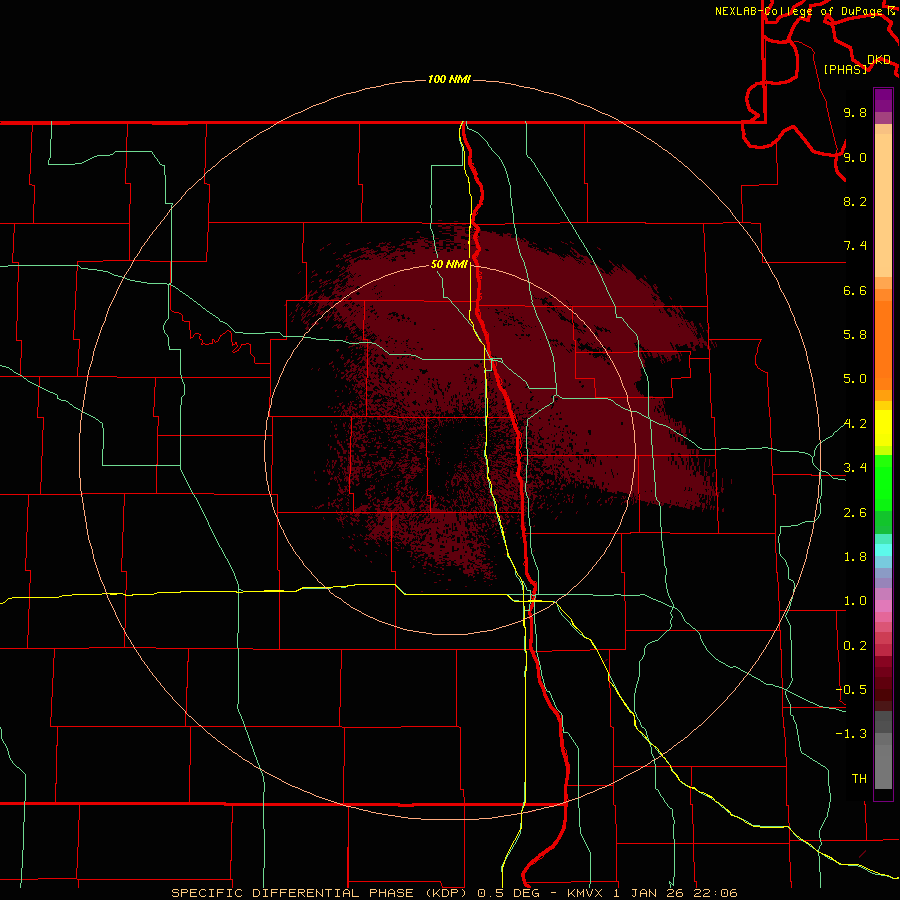This screenshot has width=900, height=900.
Task: Select the yellow segment of the color bar
Action: pyautogui.click(x=883, y=428)
